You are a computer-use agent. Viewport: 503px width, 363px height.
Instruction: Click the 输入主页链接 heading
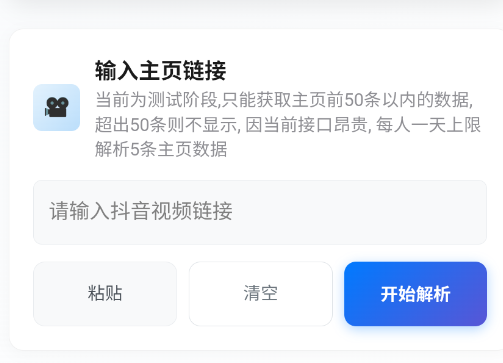click(x=161, y=70)
